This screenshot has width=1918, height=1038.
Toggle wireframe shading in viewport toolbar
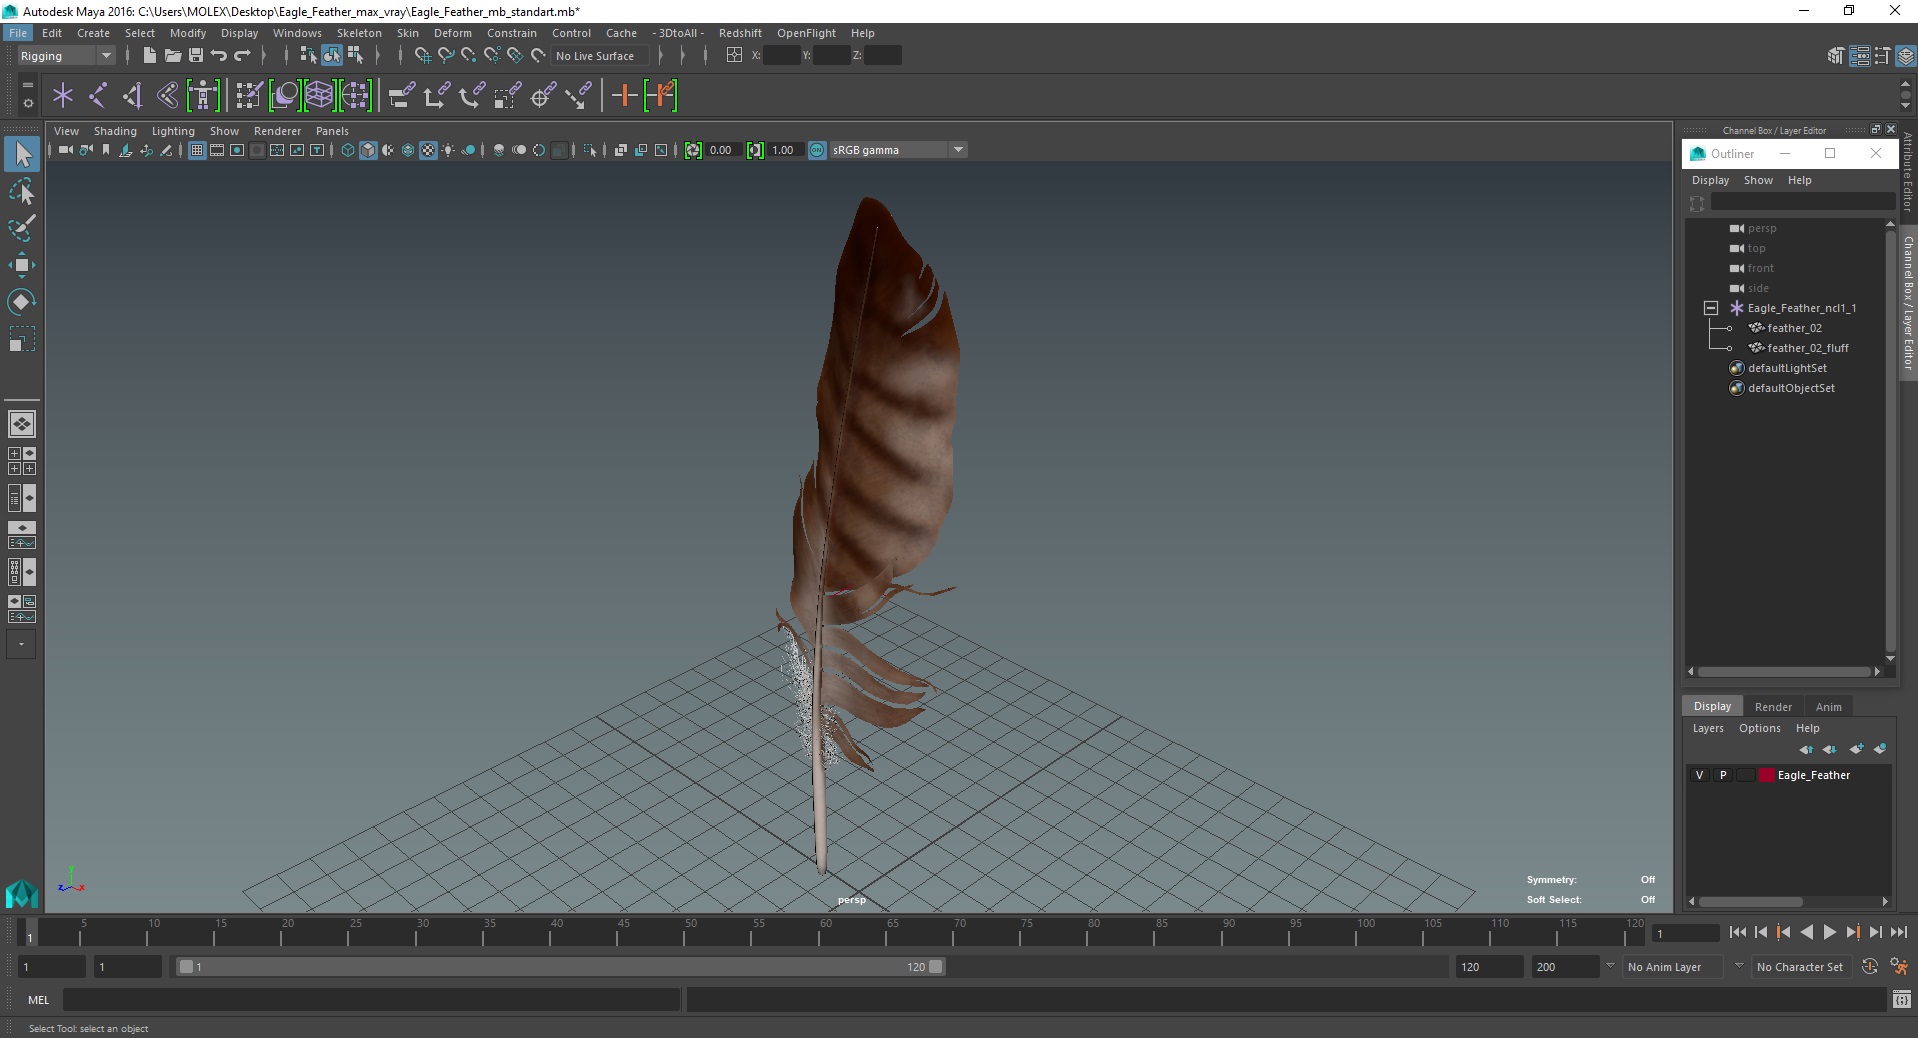click(348, 150)
